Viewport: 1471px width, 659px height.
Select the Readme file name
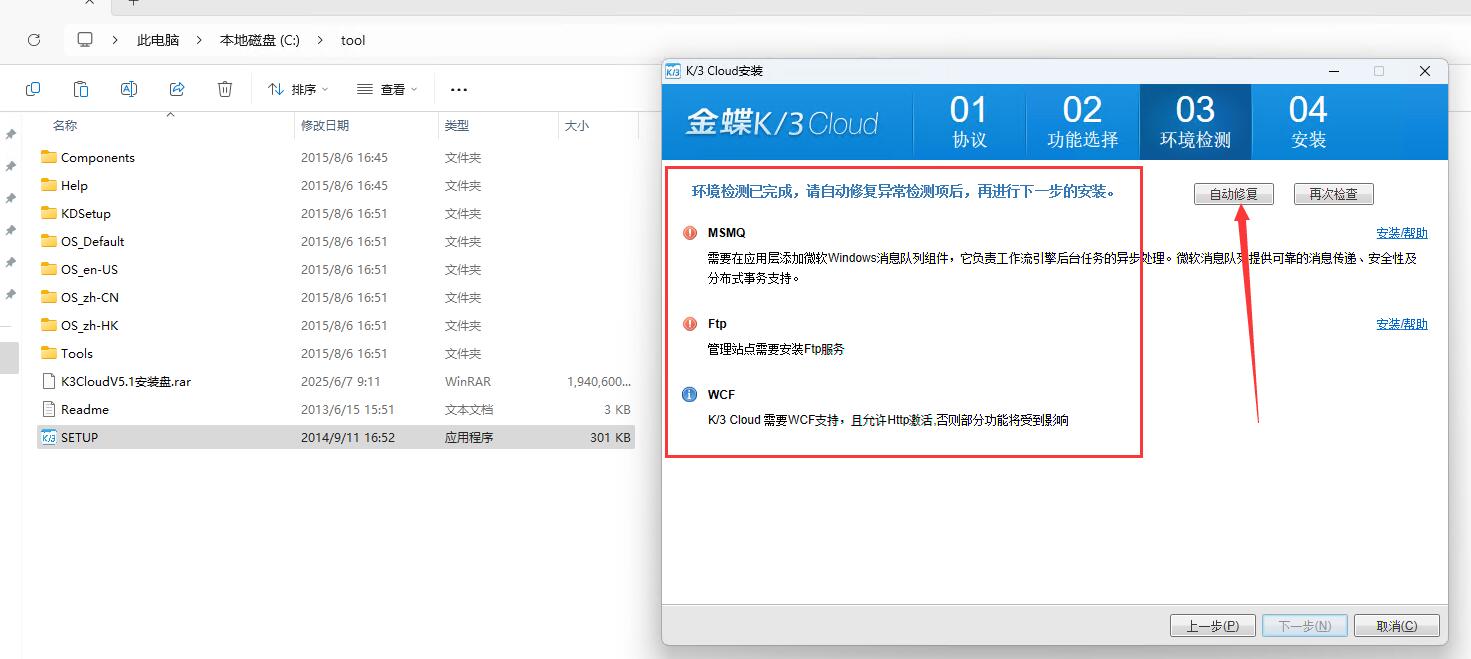coord(85,409)
